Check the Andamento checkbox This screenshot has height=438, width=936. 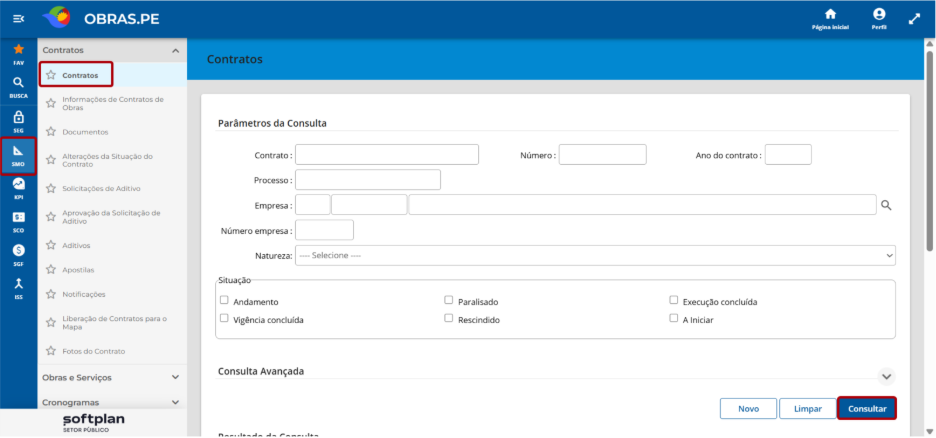tap(224, 300)
